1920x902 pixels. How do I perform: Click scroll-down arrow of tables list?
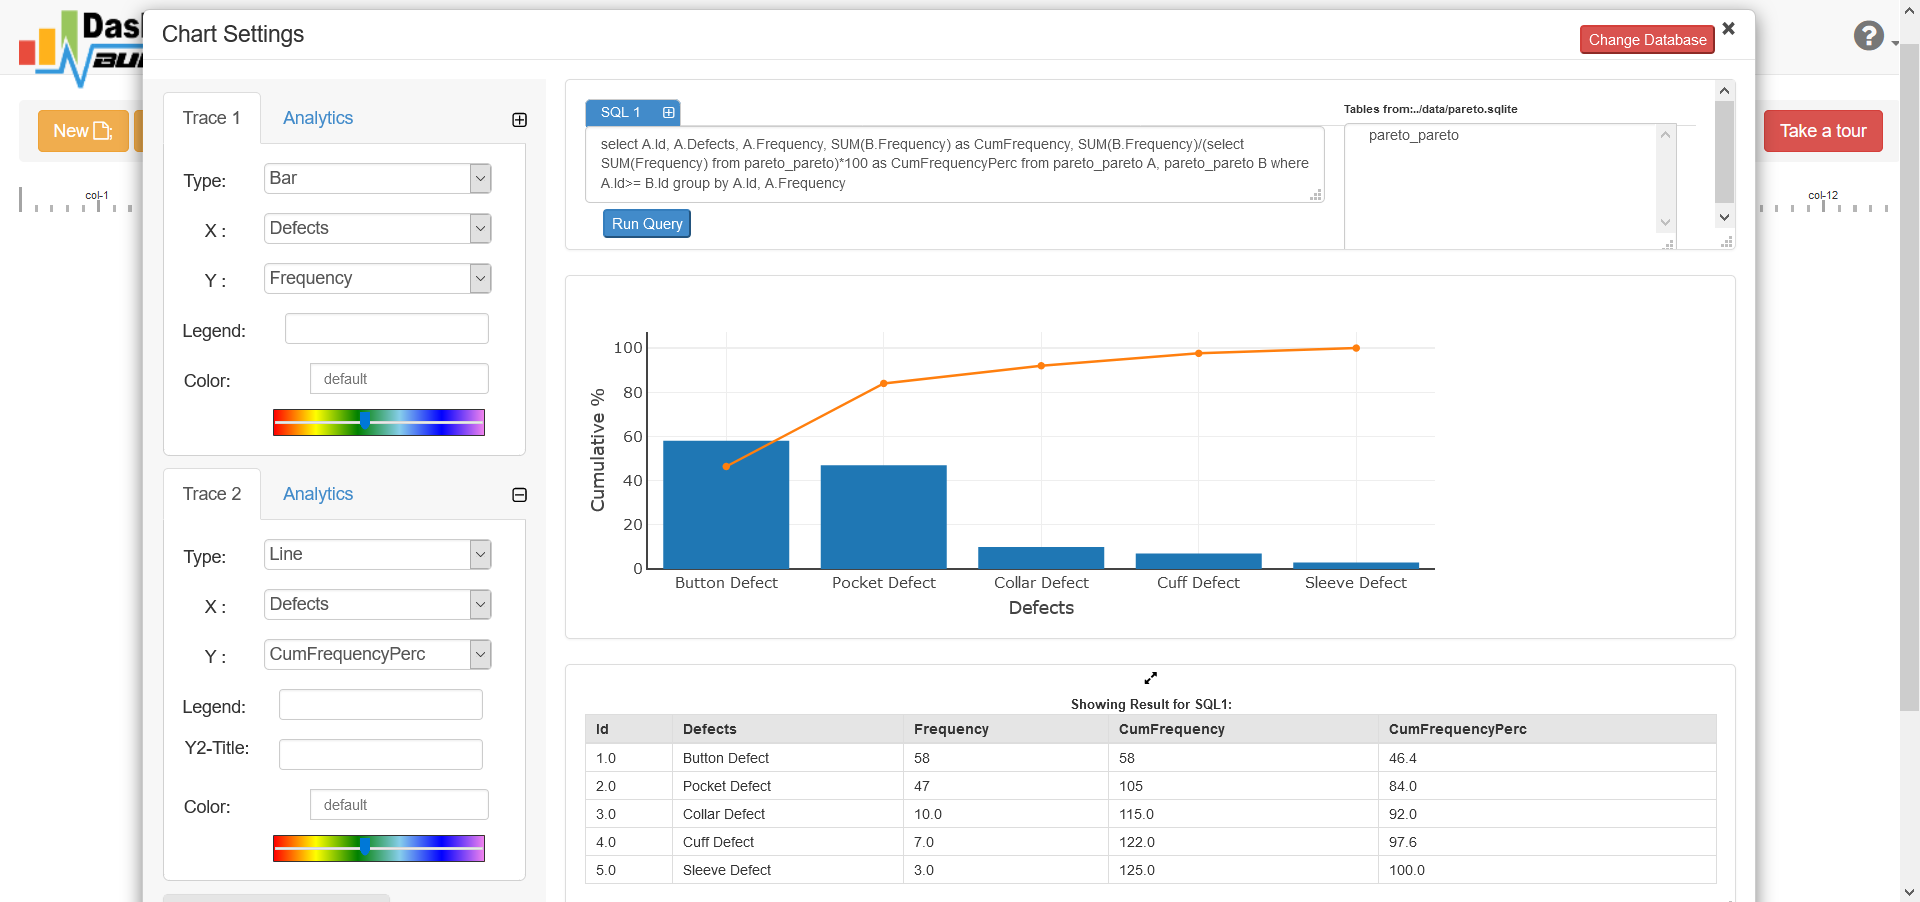click(1665, 222)
